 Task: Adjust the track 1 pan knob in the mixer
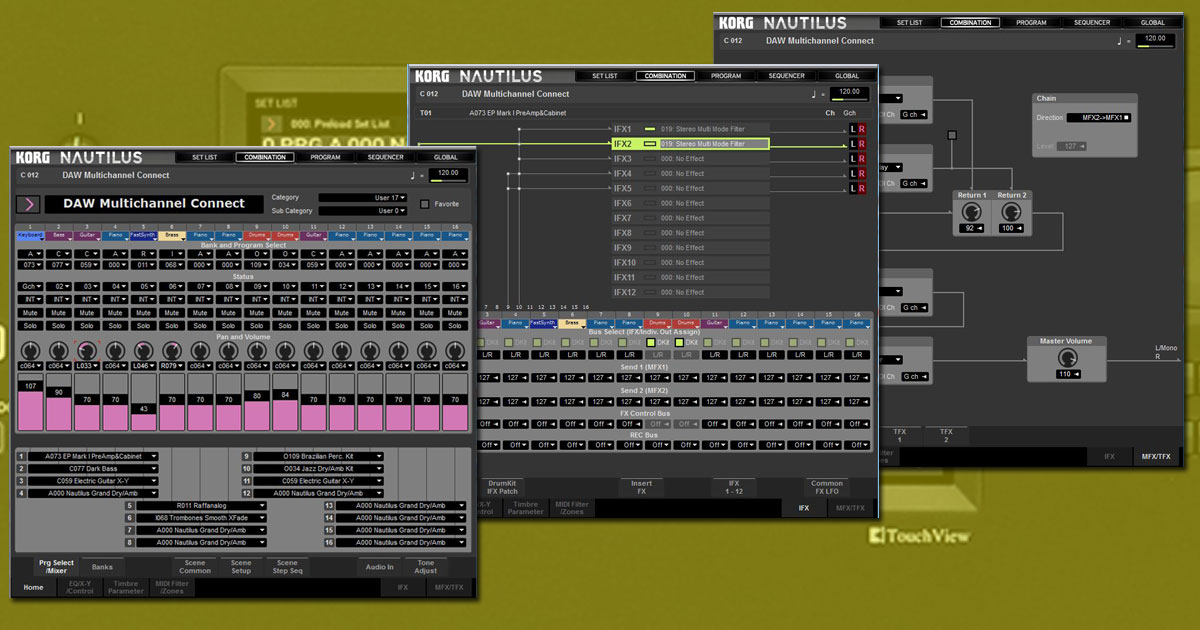30,350
